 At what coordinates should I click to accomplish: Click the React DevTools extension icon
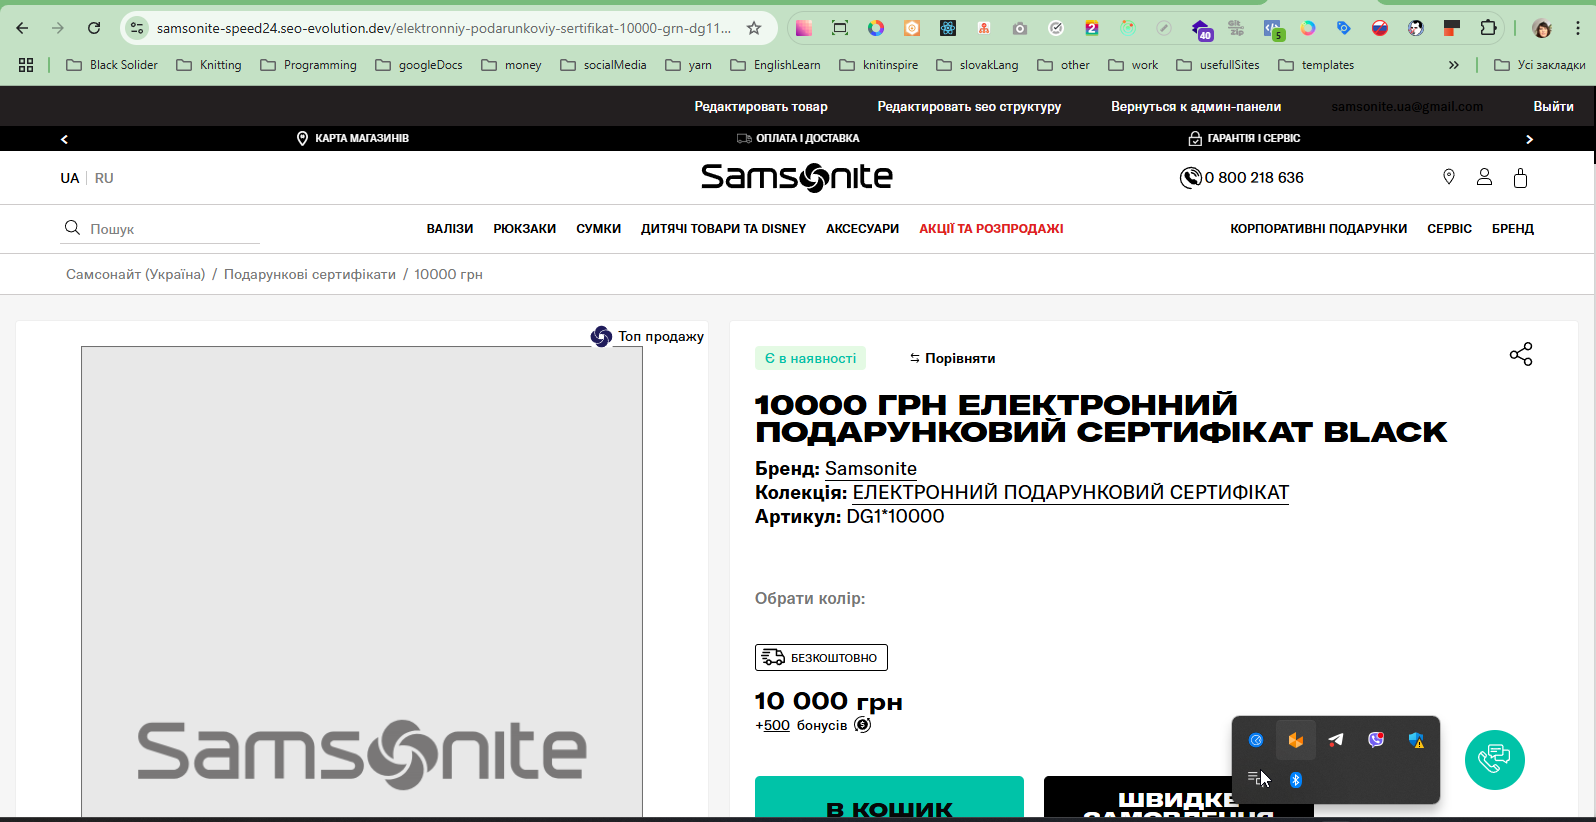(x=948, y=28)
